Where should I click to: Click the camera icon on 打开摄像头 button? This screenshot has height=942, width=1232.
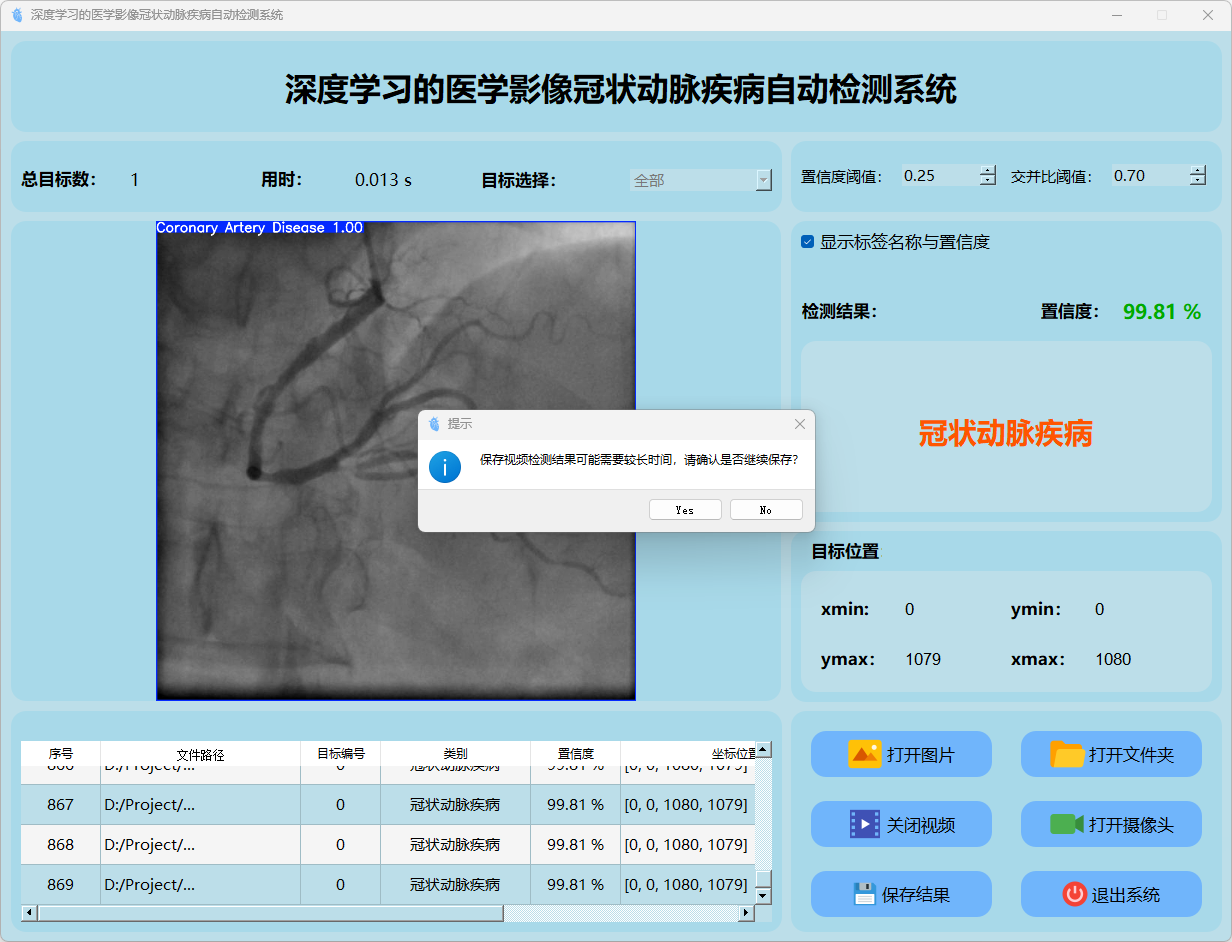coord(1067,824)
